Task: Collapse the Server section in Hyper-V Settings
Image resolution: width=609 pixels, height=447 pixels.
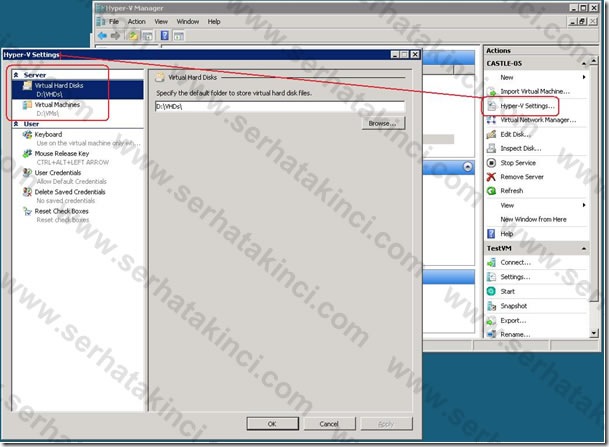Action: (16, 75)
